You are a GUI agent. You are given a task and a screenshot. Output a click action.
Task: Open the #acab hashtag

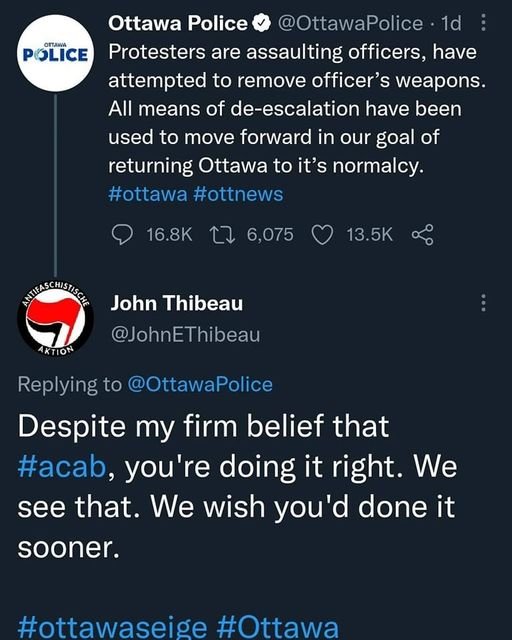tap(62, 467)
